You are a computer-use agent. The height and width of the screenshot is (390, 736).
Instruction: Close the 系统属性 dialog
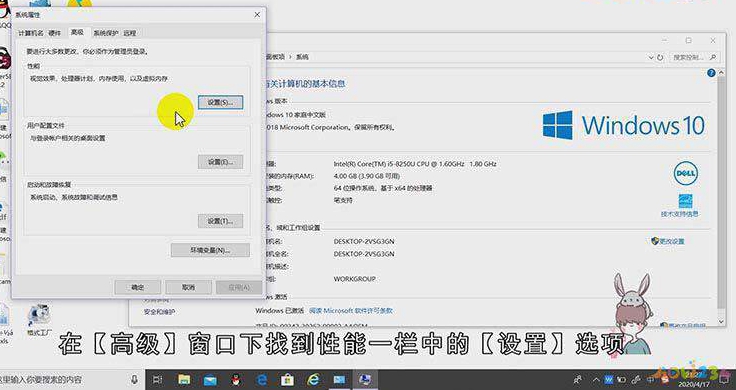pos(257,15)
